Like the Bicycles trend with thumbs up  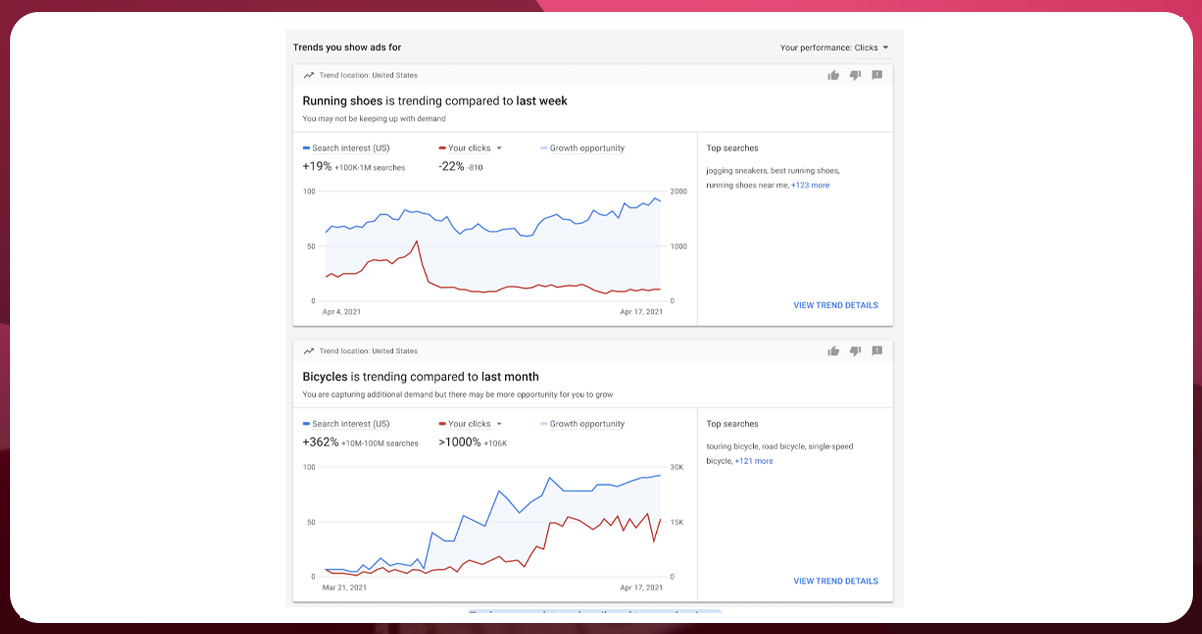coord(833,351)
